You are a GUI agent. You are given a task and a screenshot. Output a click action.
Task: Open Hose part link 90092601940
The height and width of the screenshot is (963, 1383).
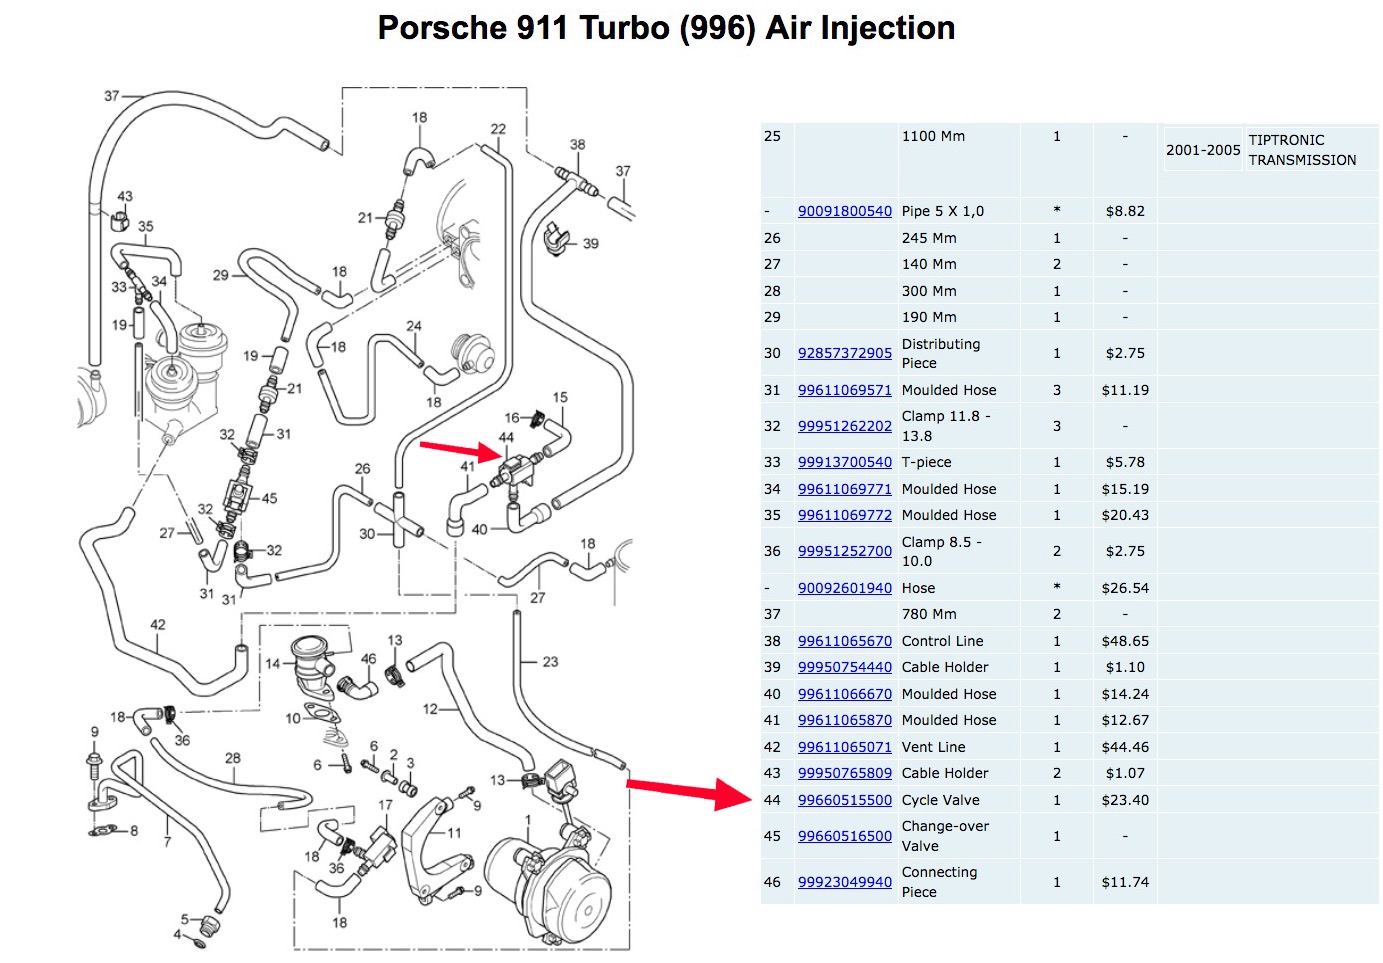[844, 588]
